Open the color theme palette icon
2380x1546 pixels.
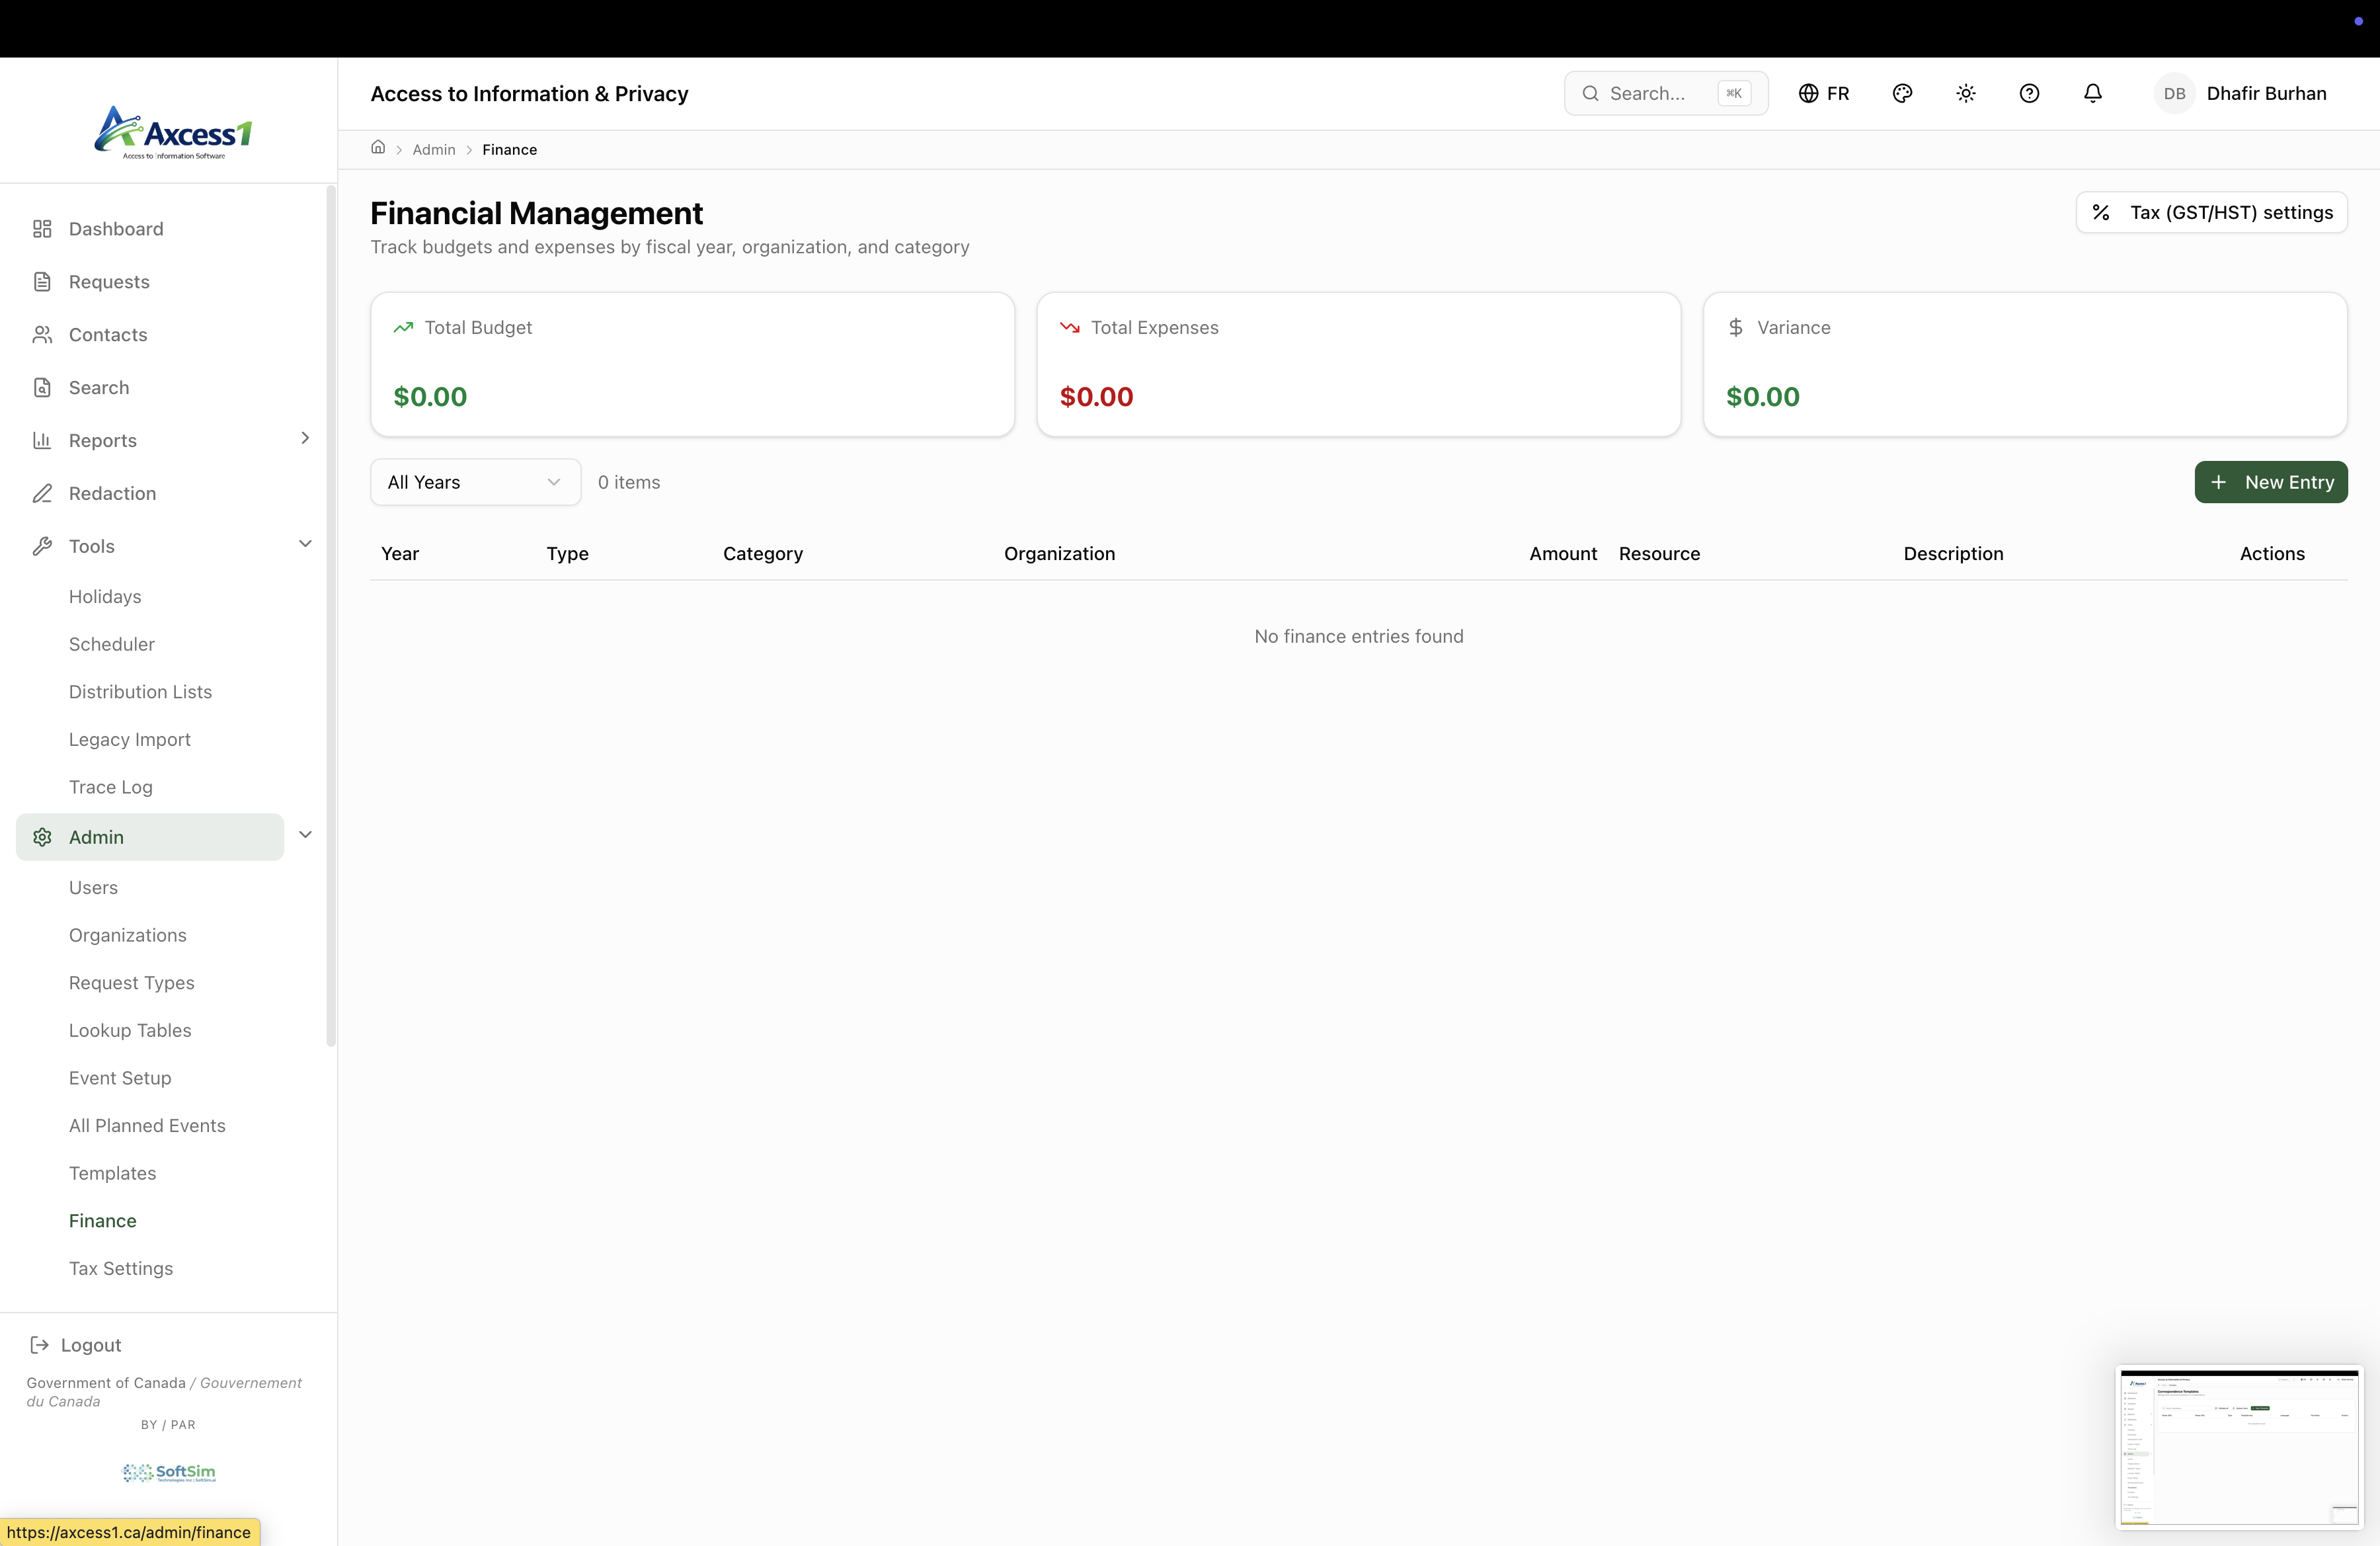click(x=1902, y=93)
